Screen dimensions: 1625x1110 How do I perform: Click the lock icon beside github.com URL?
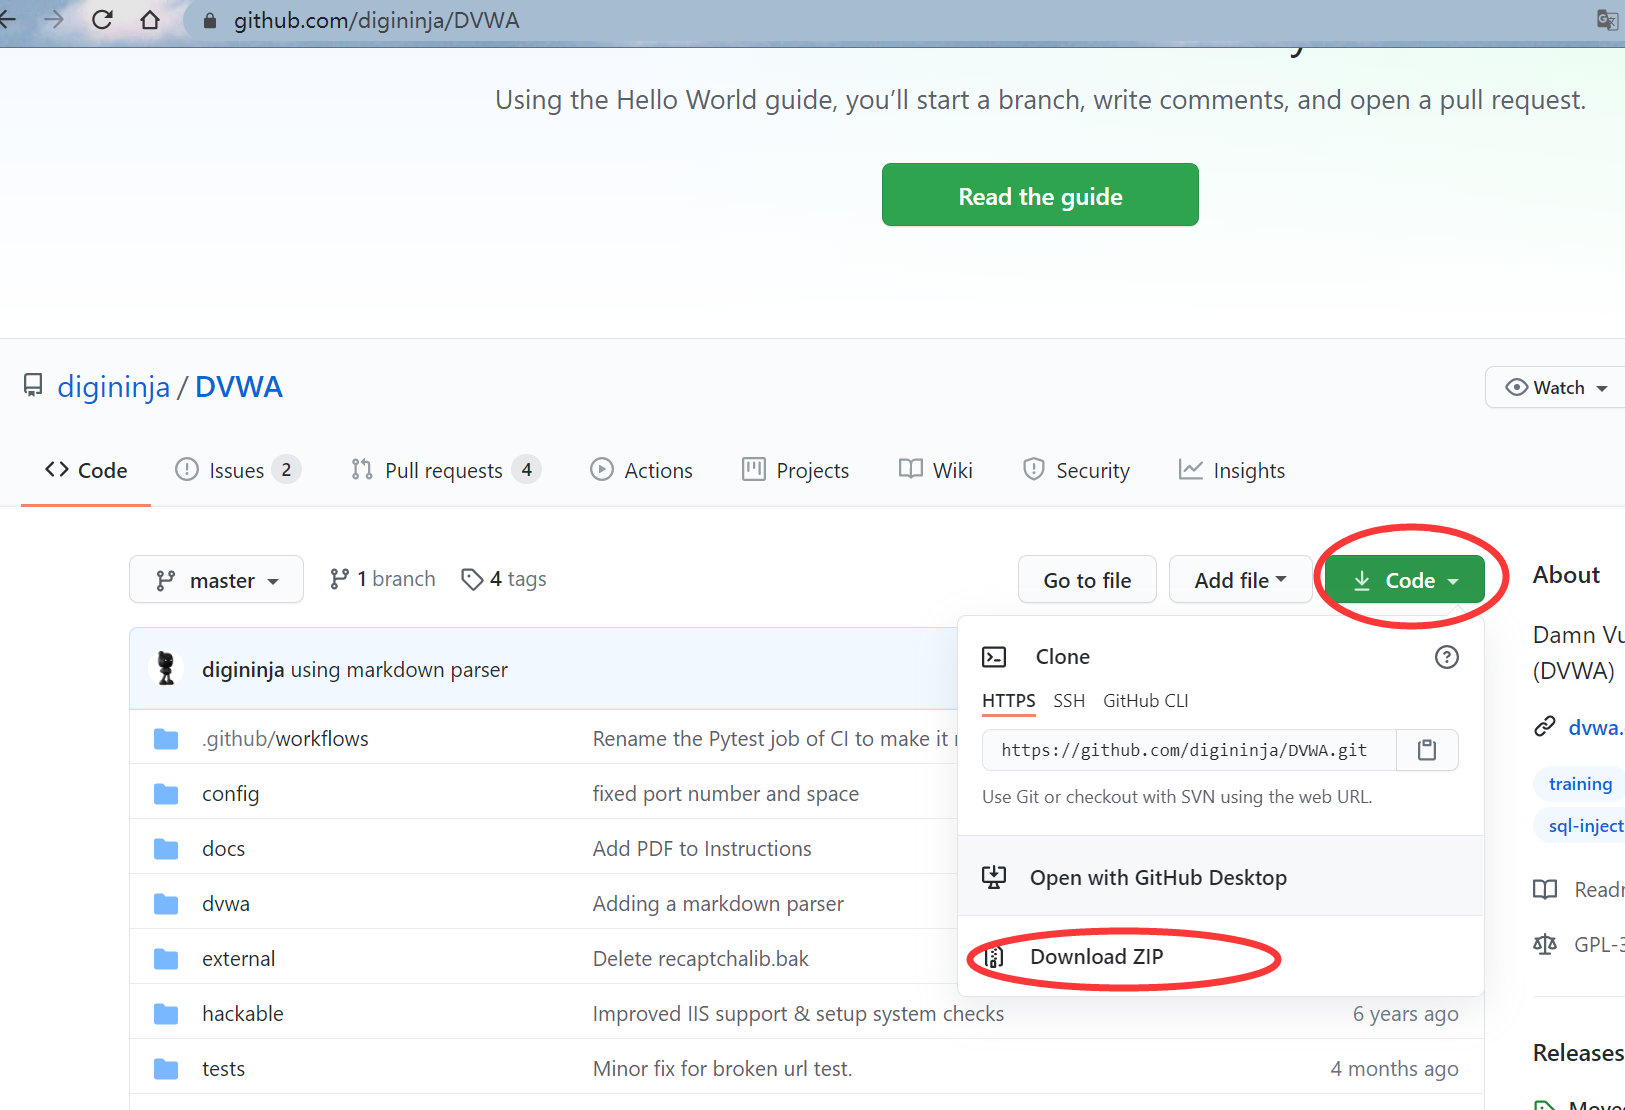tap(210, 21)
